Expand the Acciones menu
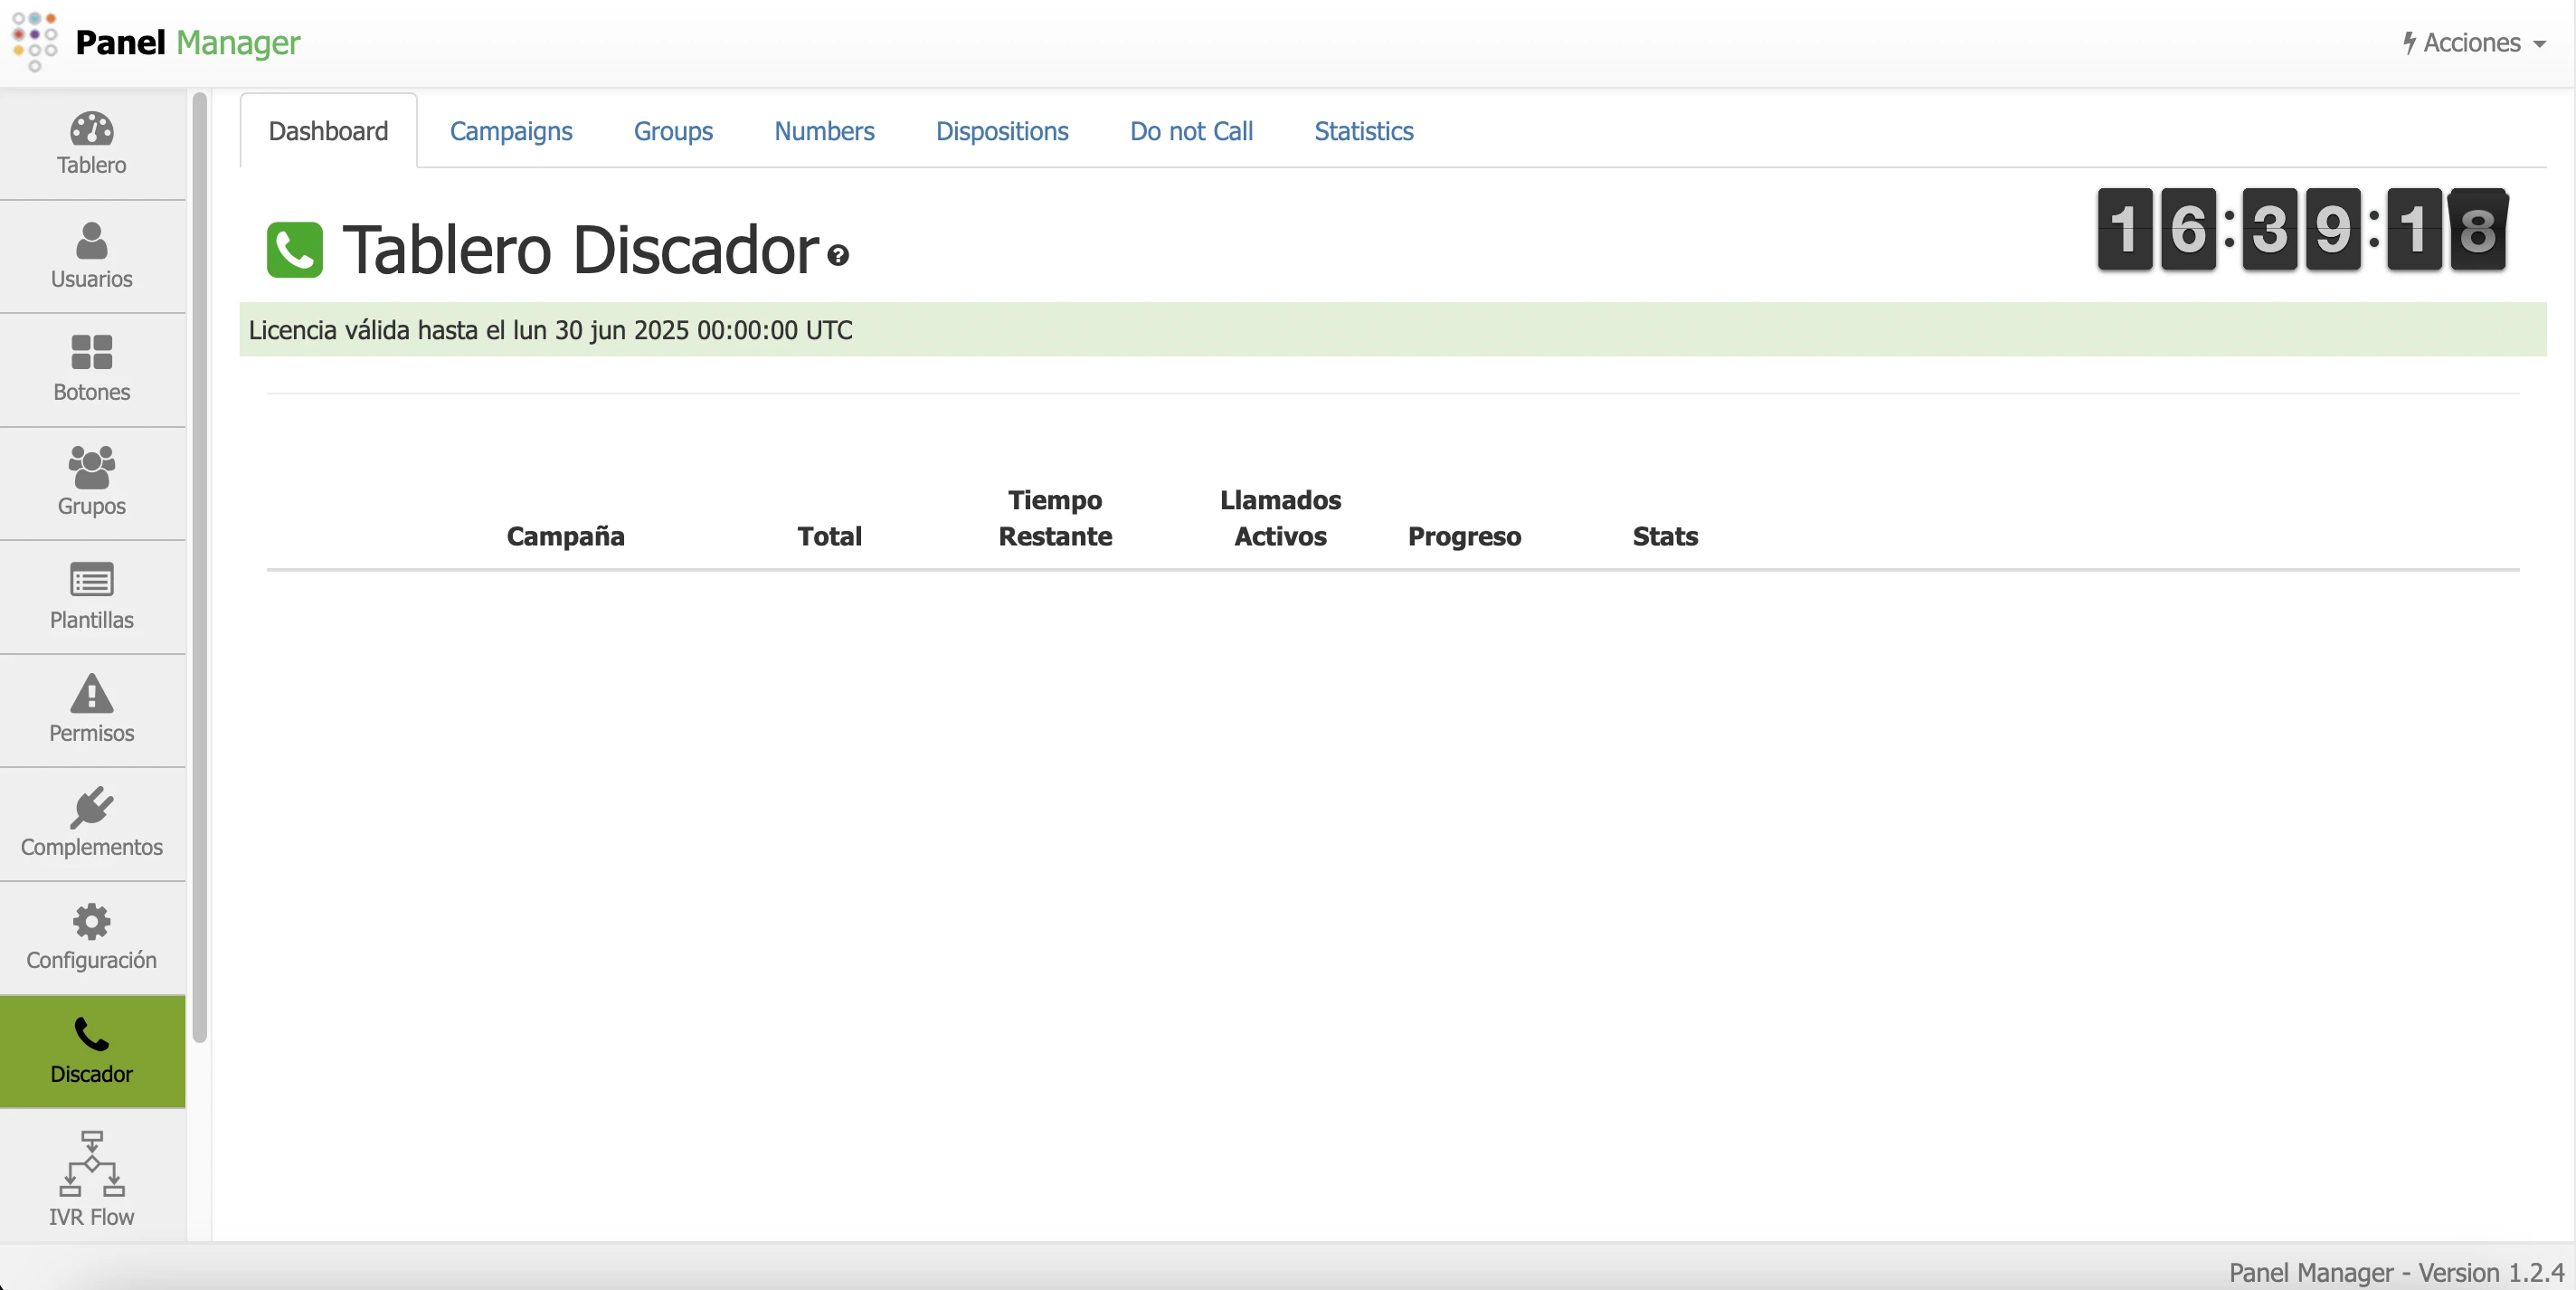This screenshot has width=2576, height=1290. [x=2472, y=43]
